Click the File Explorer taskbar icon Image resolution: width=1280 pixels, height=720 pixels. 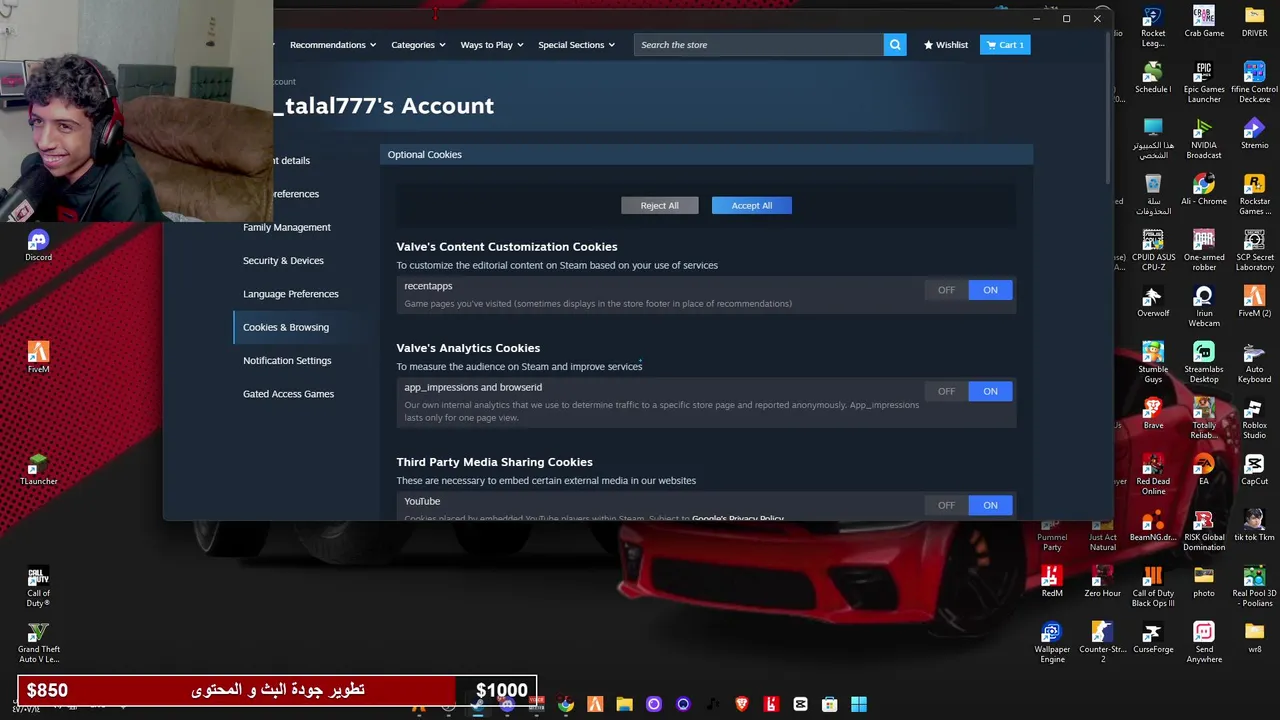tap(624, 704)
